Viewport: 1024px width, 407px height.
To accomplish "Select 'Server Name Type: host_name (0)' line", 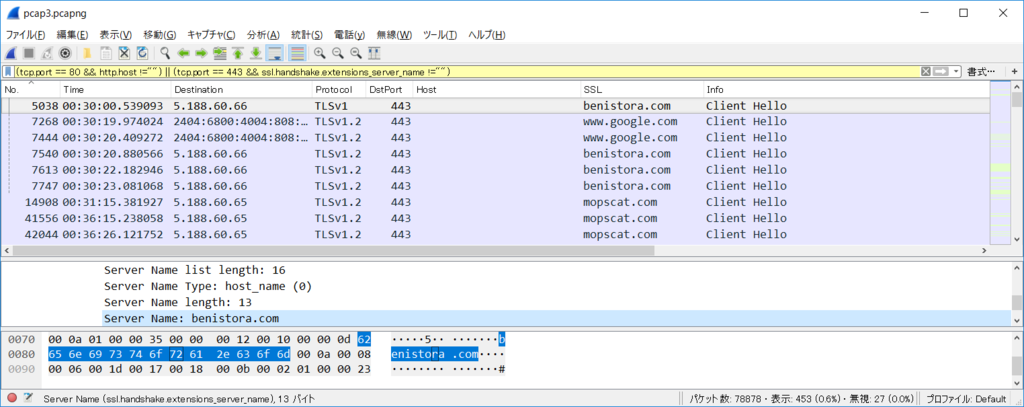I will (x=208, y=286).
